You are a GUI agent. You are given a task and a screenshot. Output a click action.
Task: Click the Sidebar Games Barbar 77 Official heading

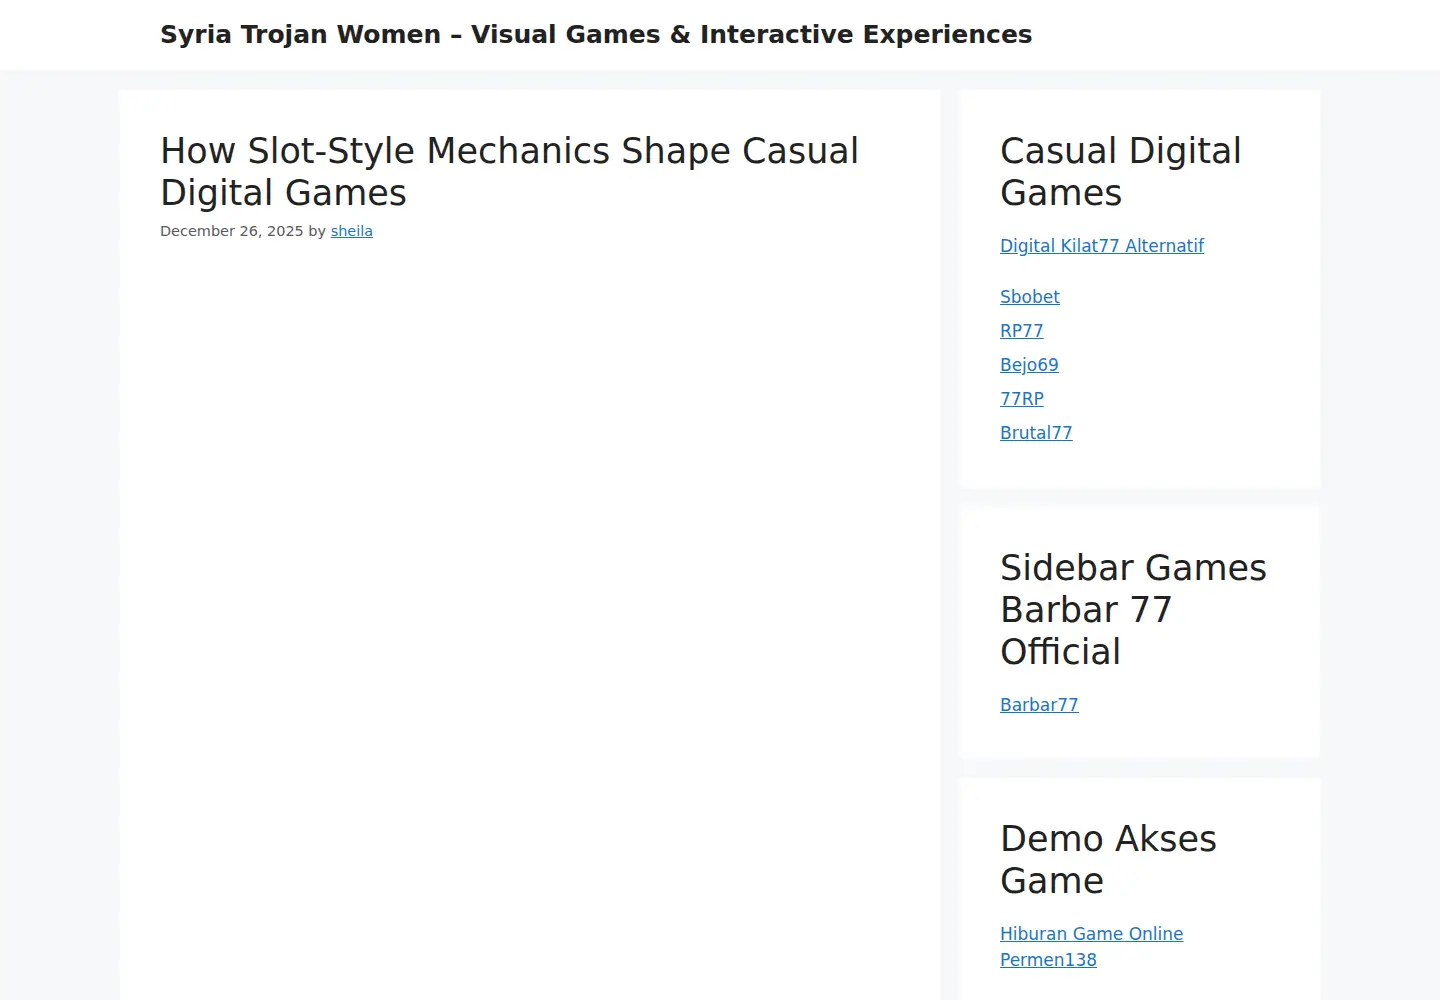1133,610
